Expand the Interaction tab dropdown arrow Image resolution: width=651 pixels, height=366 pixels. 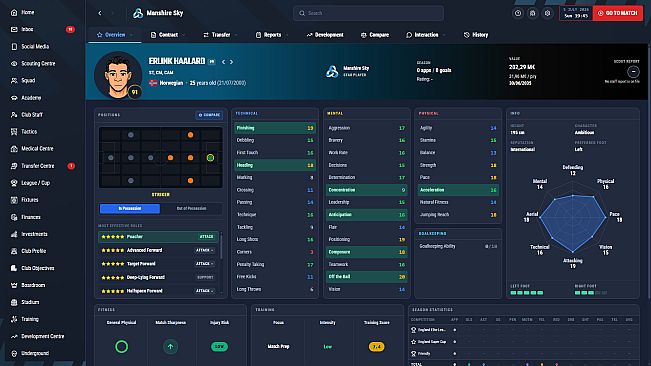445,35
